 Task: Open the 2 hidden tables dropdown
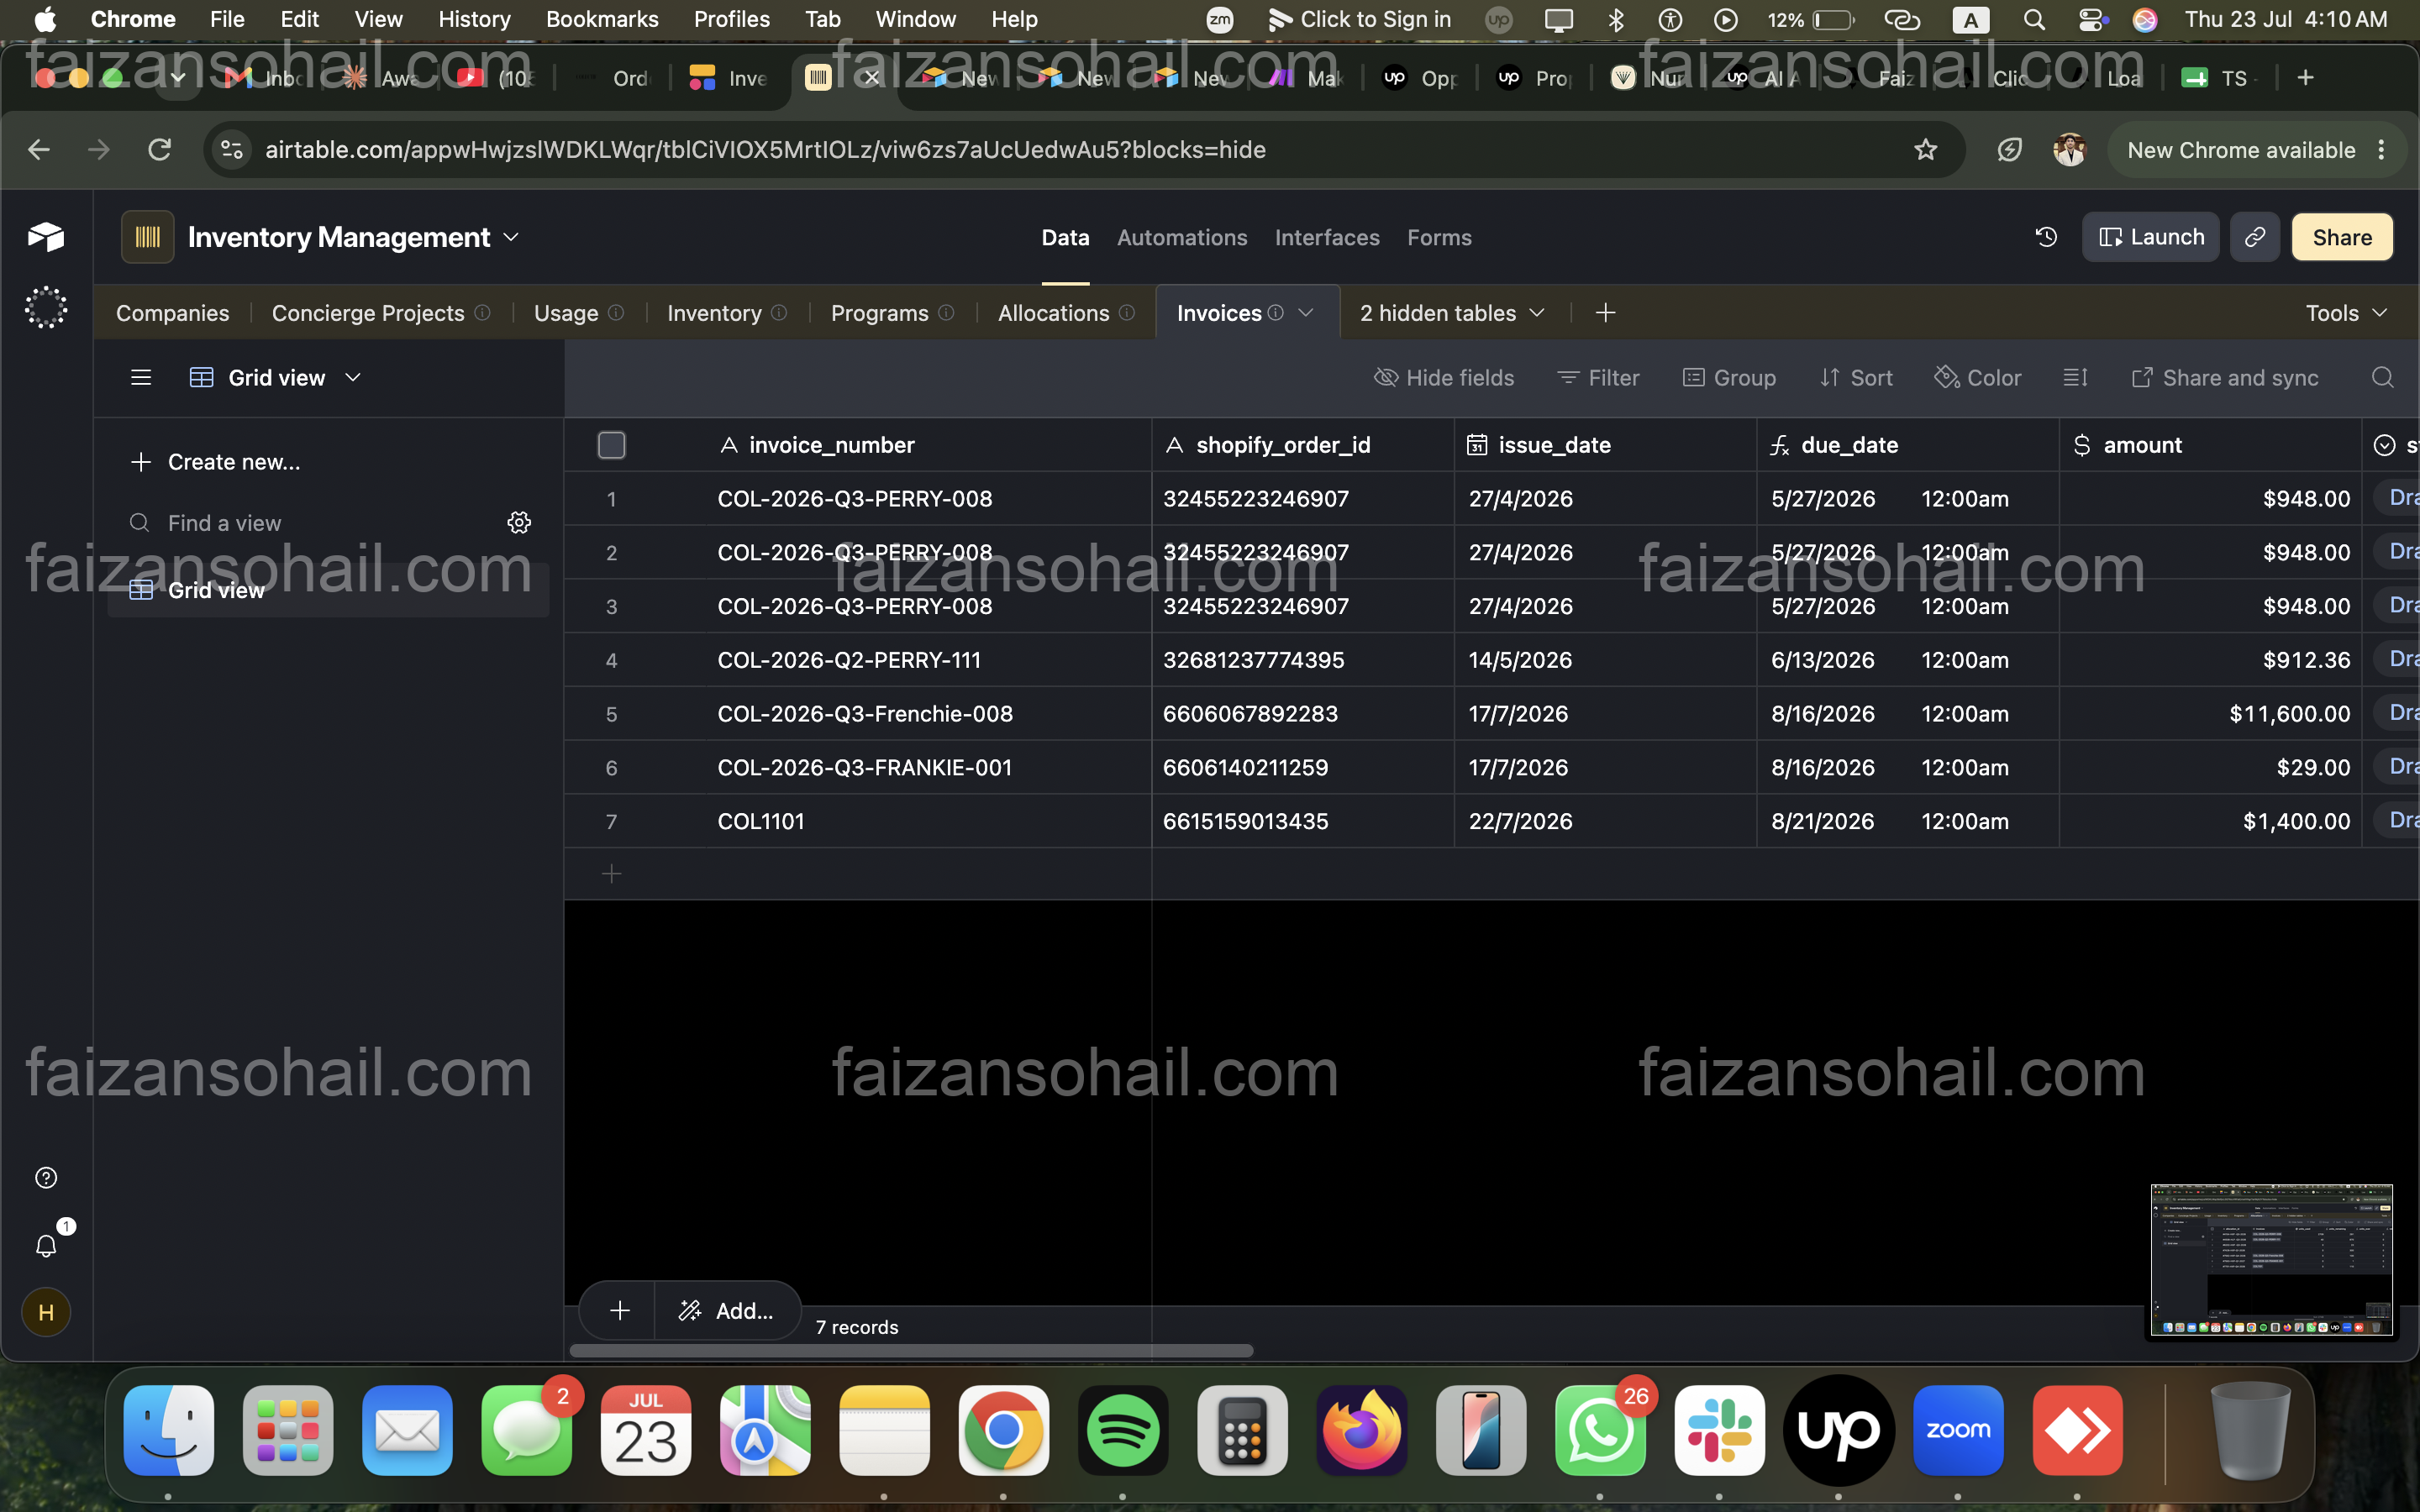click(x=1452, y=313)
